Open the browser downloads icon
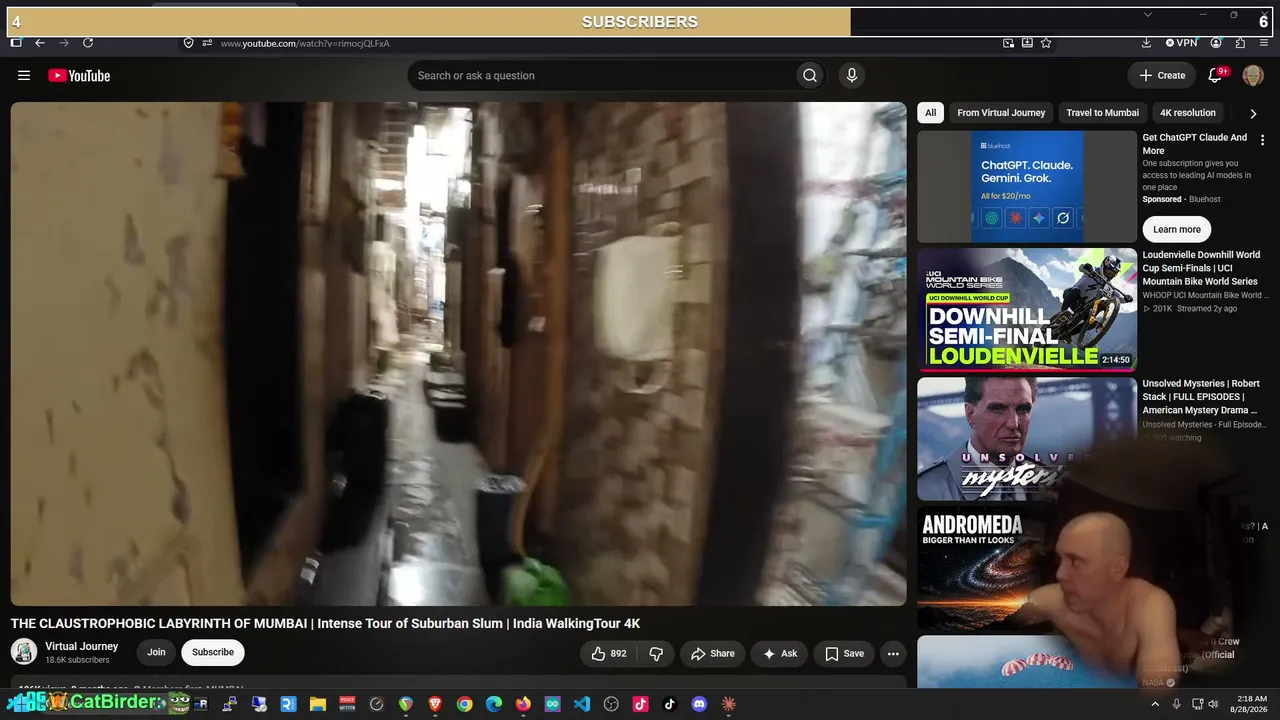This screenshot has width=1280, height=720. [1146, 43]
